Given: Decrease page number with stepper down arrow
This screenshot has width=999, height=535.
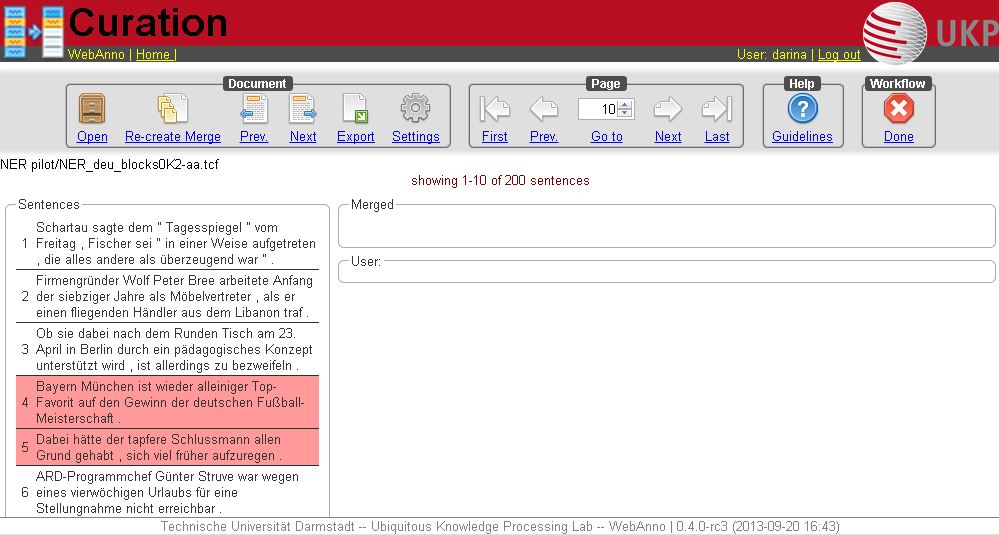Looking at the screenshot, I should coord(625,113).
